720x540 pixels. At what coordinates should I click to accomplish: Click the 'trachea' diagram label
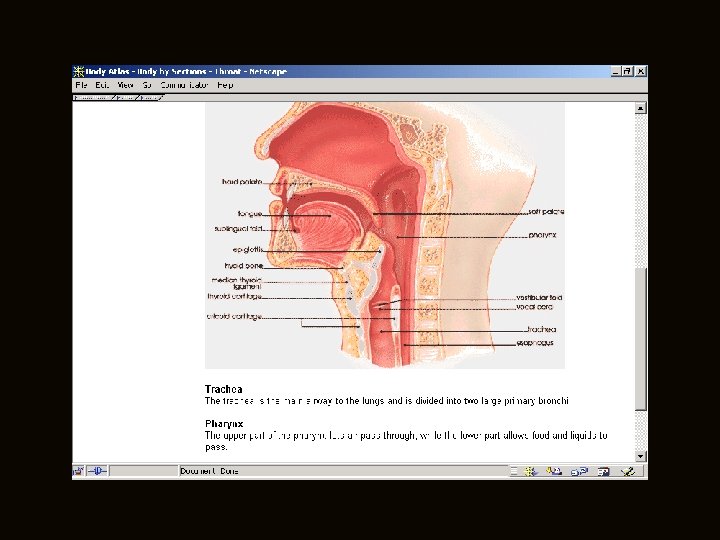click(542, 329)
